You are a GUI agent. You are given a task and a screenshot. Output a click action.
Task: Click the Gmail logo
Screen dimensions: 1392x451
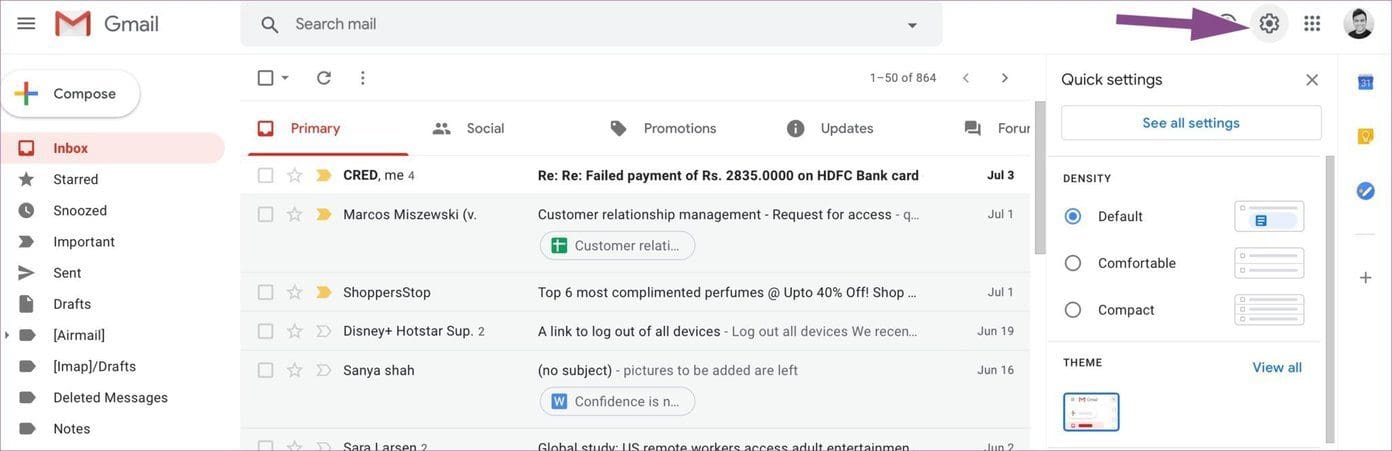pos(107,24)
